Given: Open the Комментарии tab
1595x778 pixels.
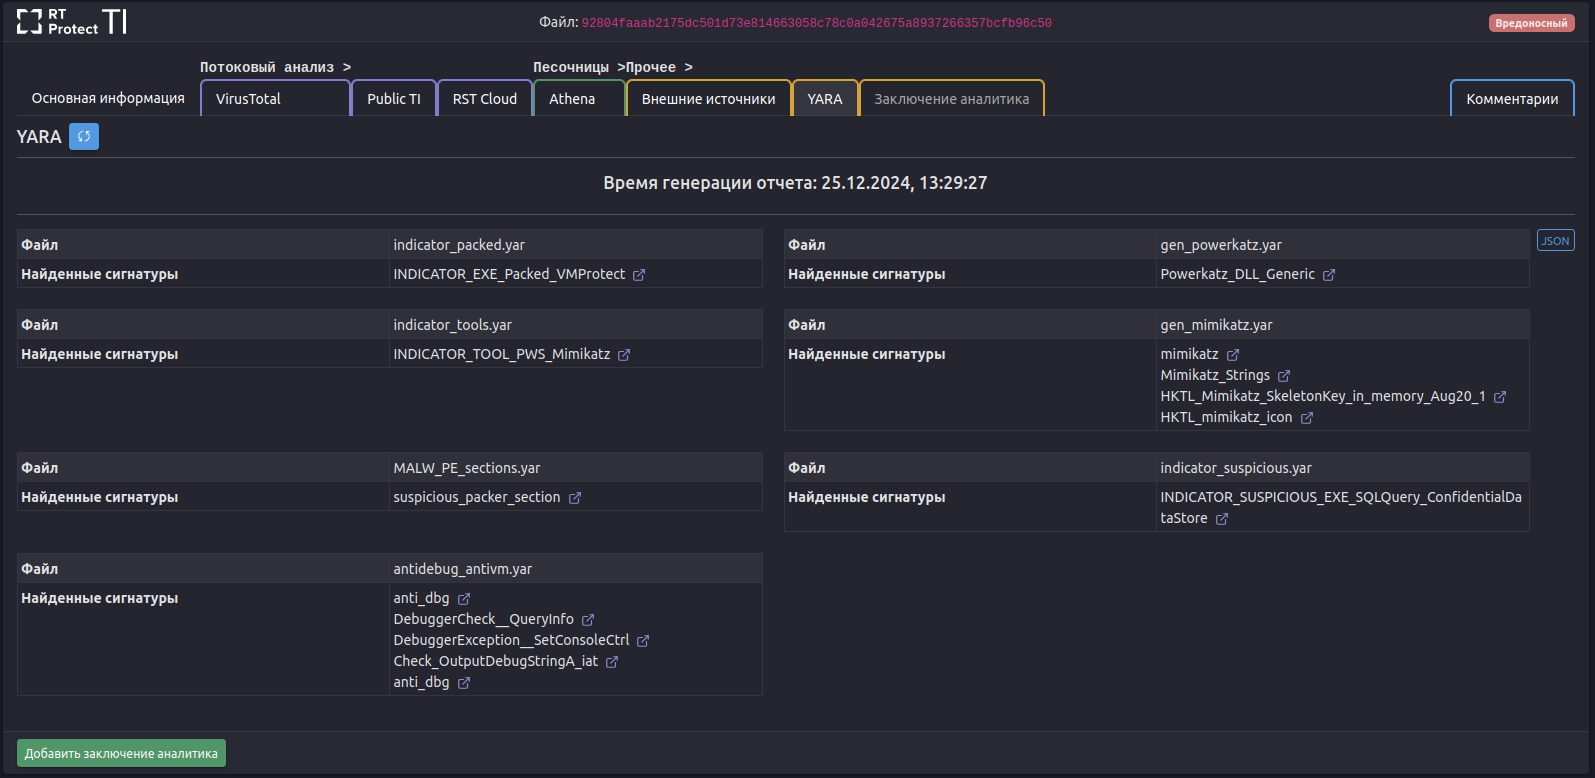Looking at the screenshot, I should pyautogui.click(x=1512, y=99).
